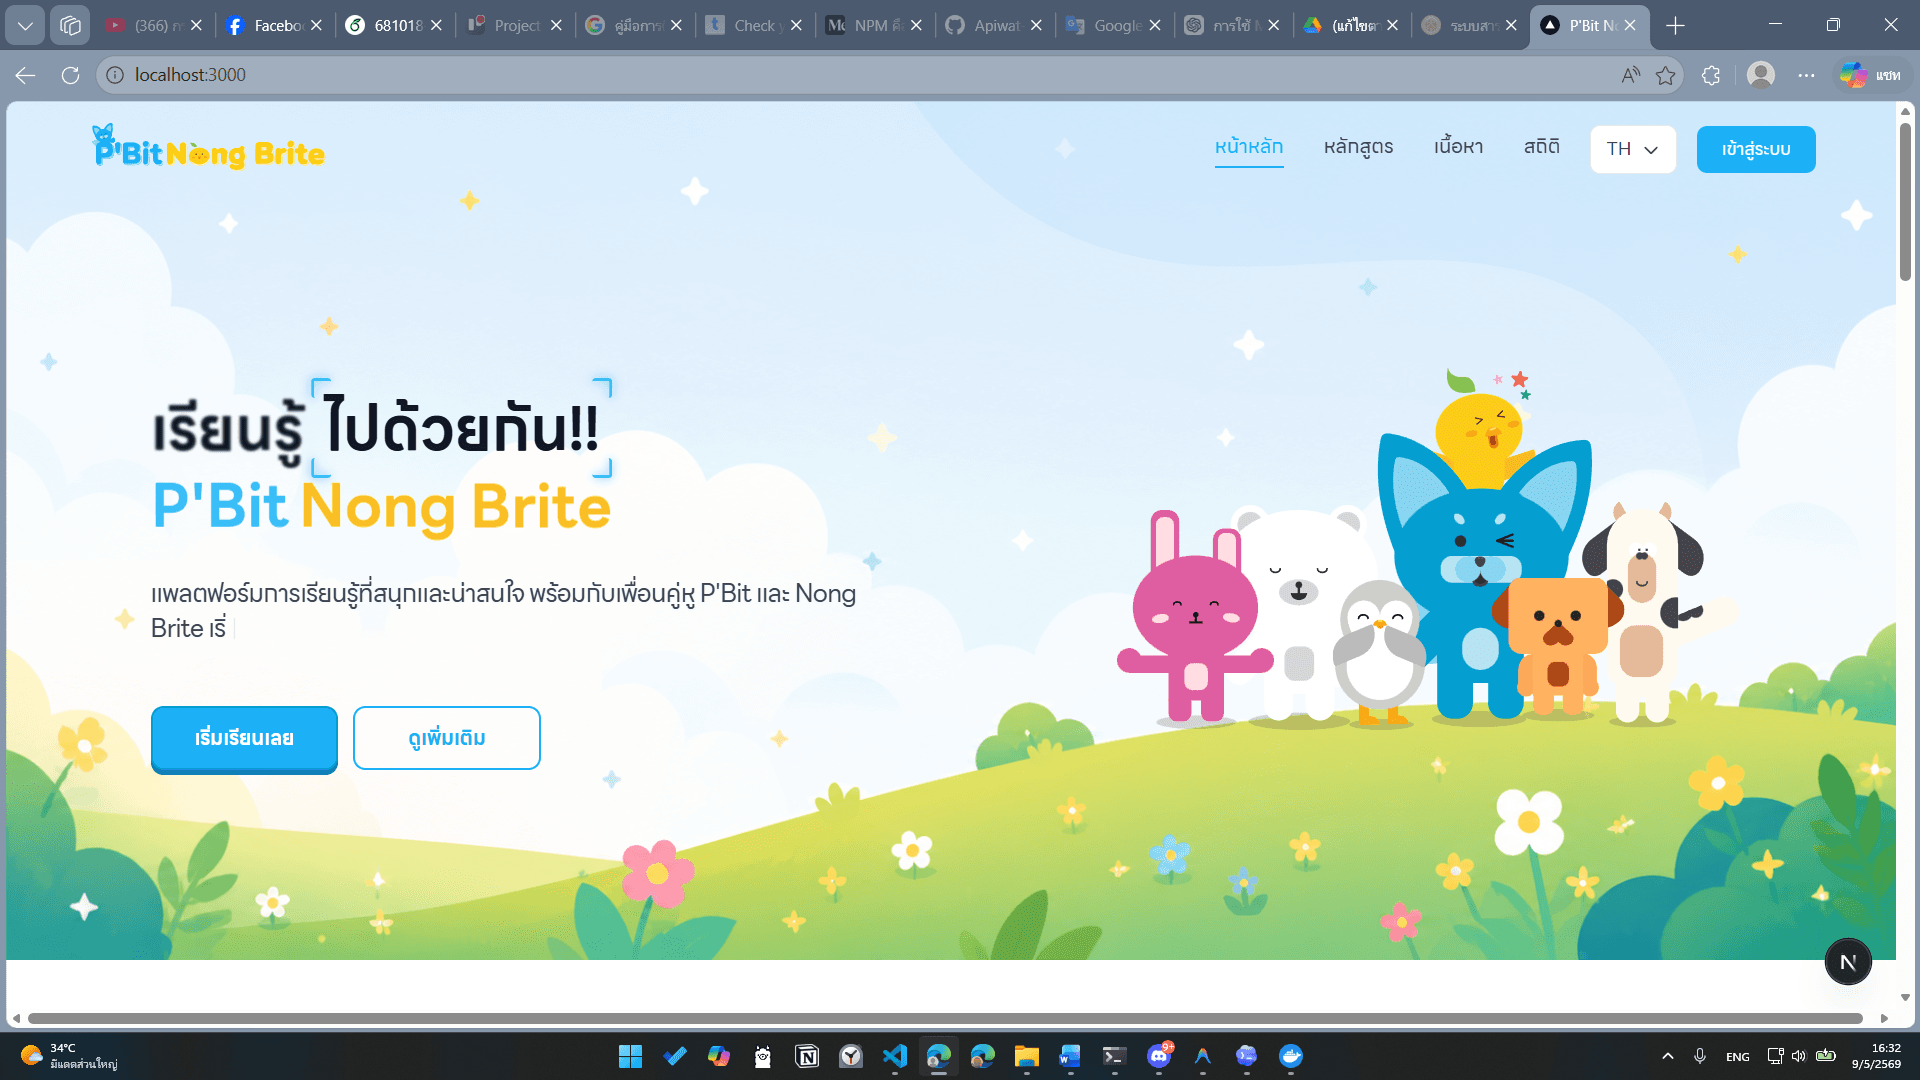Expand the TH language dropdown
The width and height of the screenshot is (1920, 1080).
1633,149
